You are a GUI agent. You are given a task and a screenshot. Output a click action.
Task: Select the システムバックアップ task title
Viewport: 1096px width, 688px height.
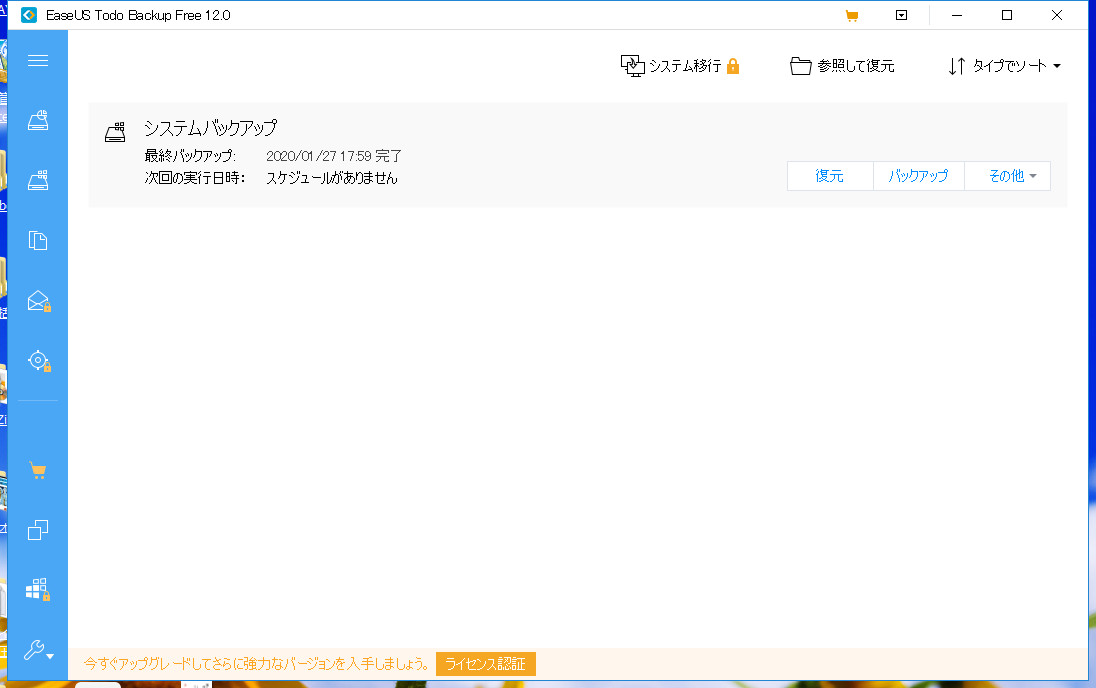point(210,128)
